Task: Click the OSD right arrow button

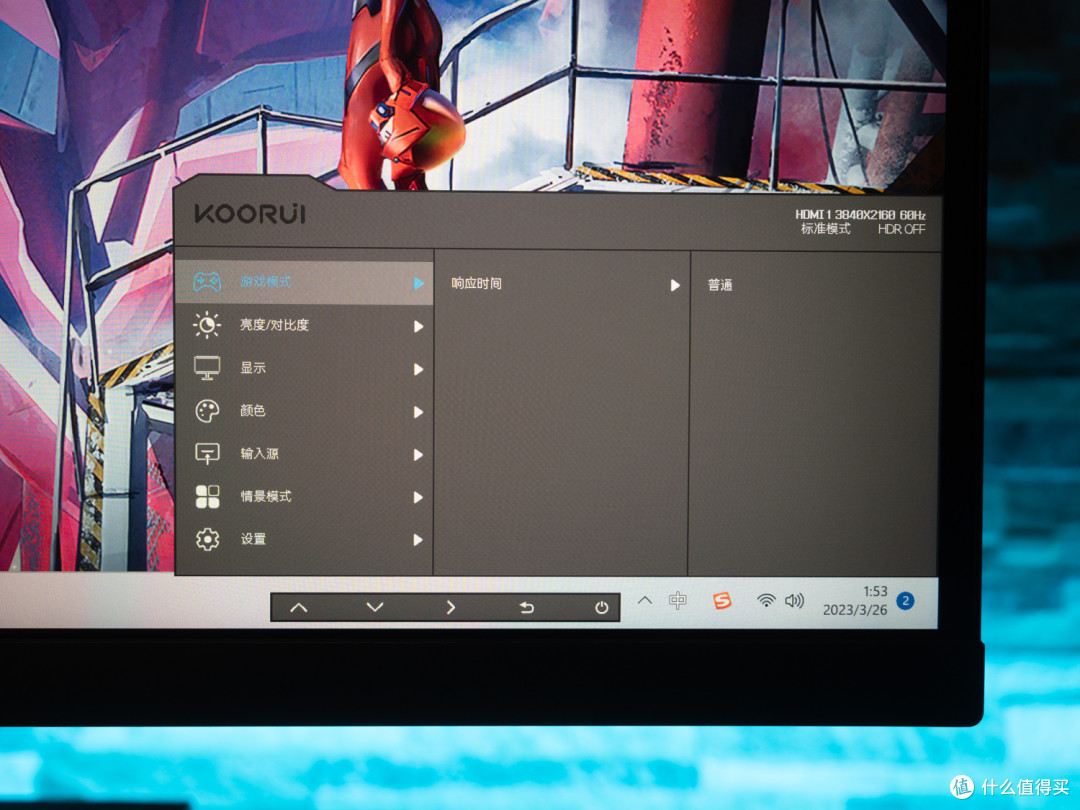Action: click(x=450, y=608)
